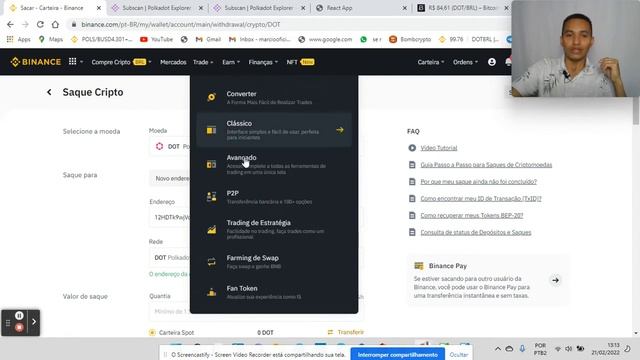Open the Mercados page
Viewport: 640px width, 360px height.
(173, 62)
